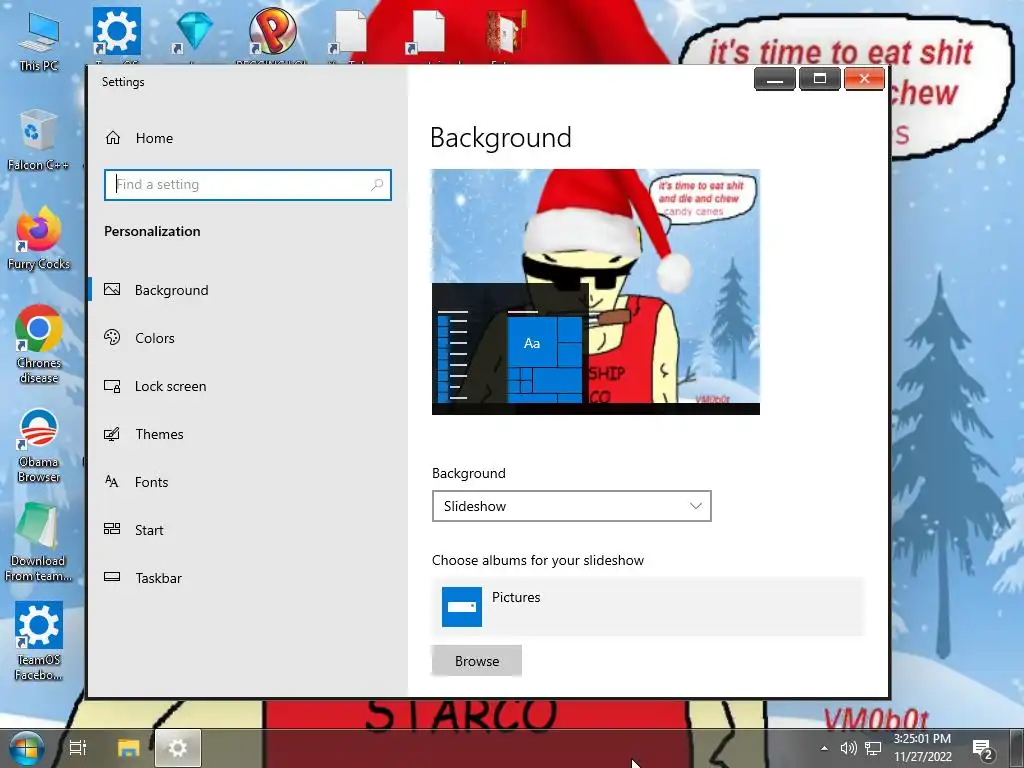The height and width of the screenshot is (768, 1024).
Task: Click the Home house icon
Action: point(113,138)
